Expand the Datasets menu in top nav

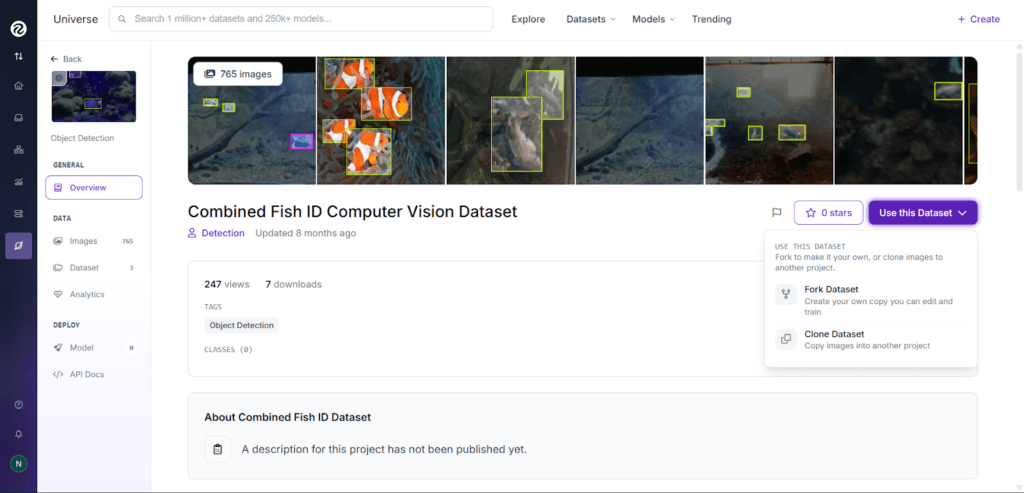pyautogui.click(x=590, y=19)
